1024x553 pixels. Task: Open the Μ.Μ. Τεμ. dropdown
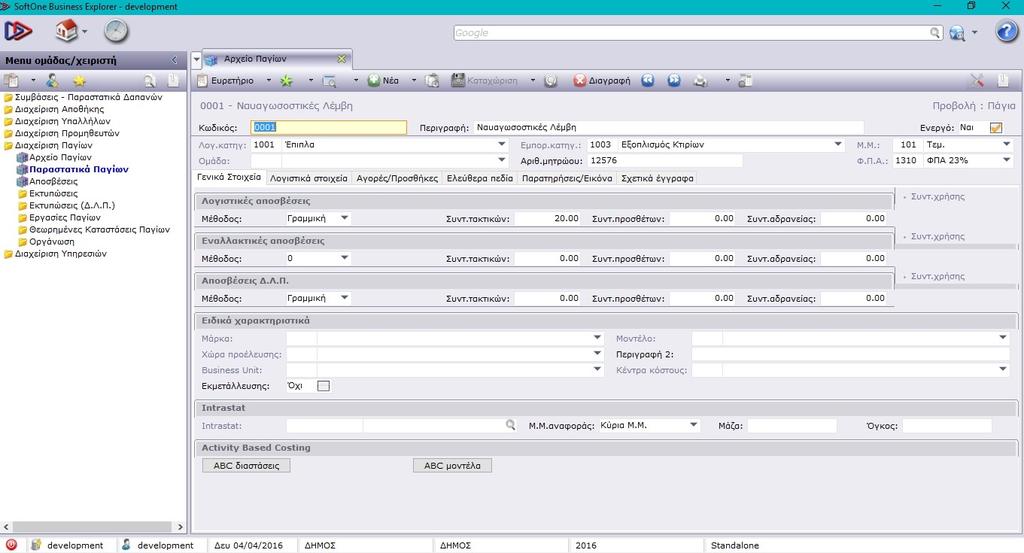click(x=1006, y=144)
